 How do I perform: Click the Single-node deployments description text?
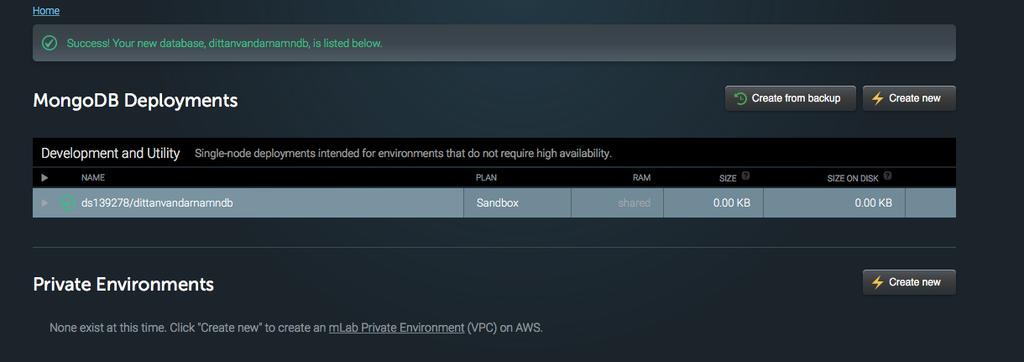pos(403,154)
